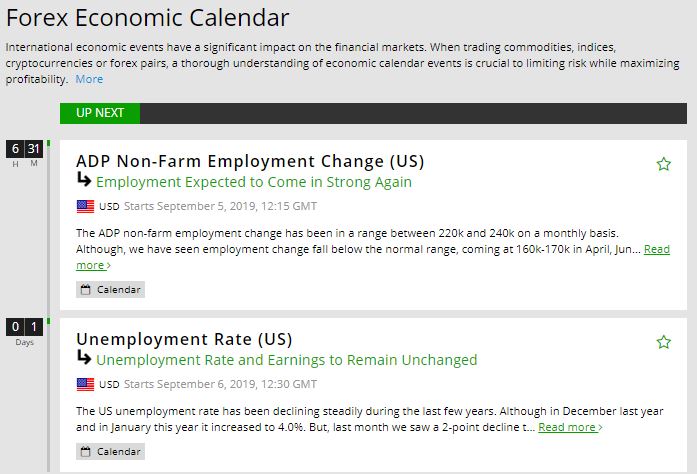Click US flag icon on Unemployment Rate event

tap(85, 384)
